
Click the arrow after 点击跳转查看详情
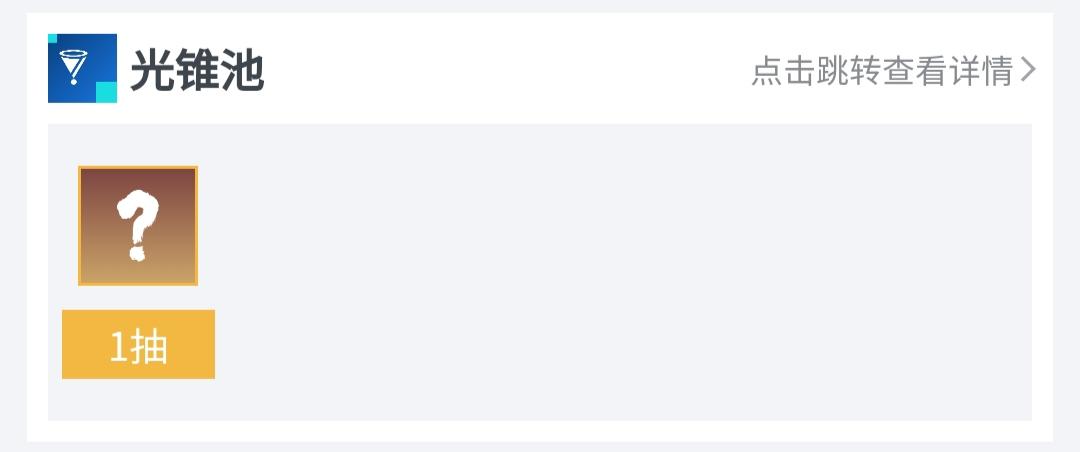[1028, 71]
